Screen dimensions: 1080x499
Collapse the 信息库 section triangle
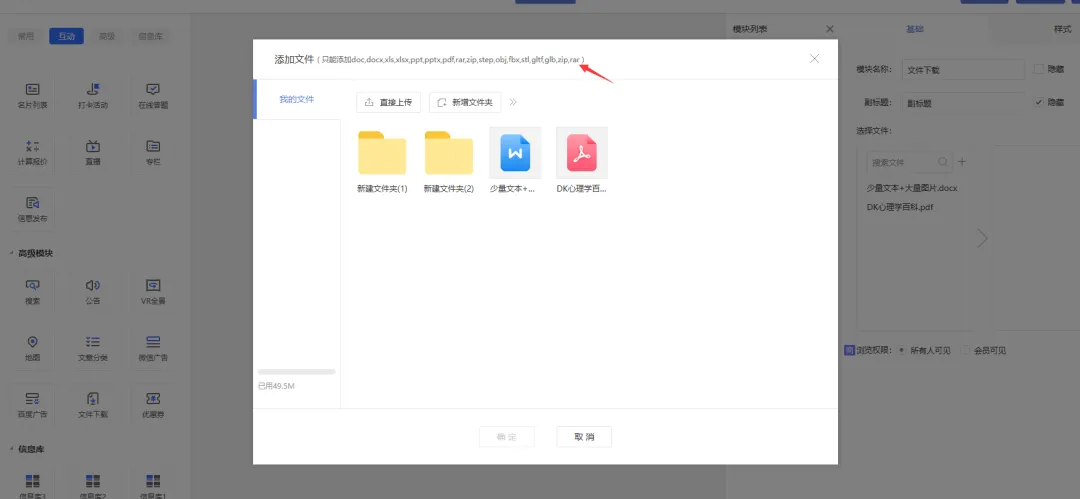(11, 449)
